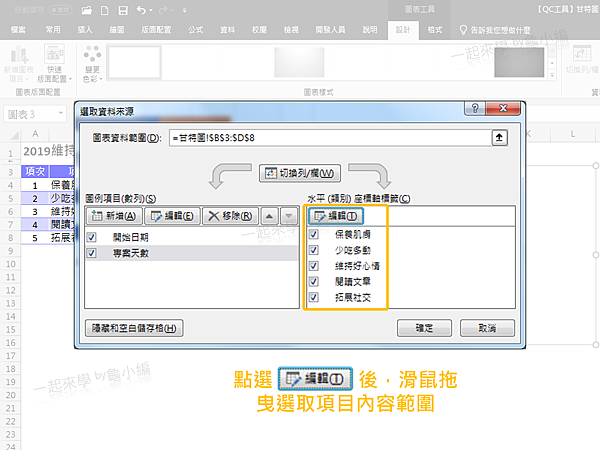Select column L header in worksheet
The height and width of the screenshot is (450, 600).
click(572, 134)
